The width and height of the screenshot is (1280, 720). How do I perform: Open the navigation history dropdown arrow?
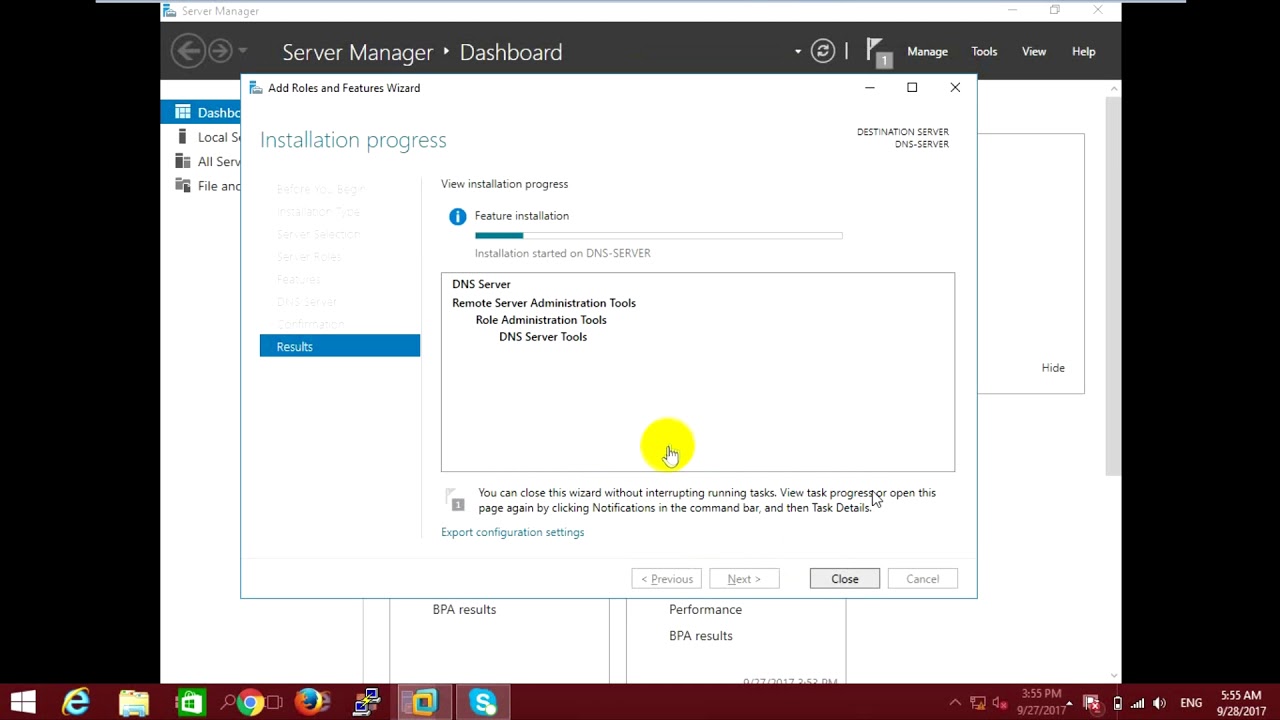click(x=243, y=51)
